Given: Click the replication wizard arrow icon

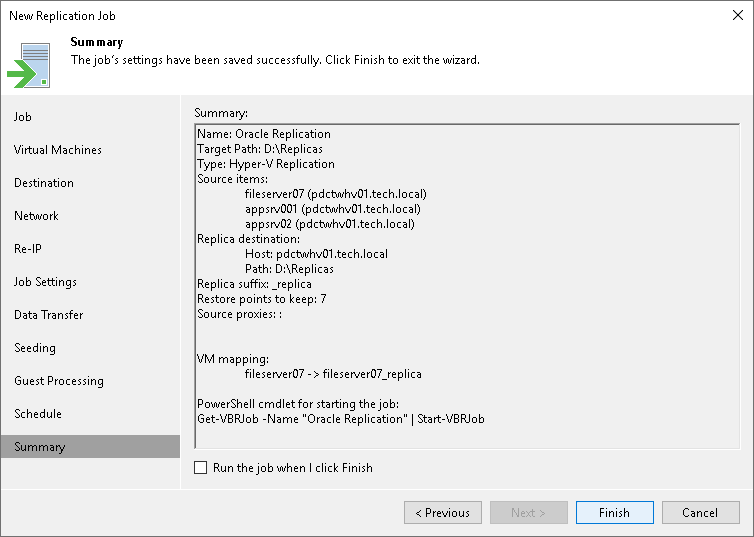Looking at the screenshot, I should click(x=28, y=65).
